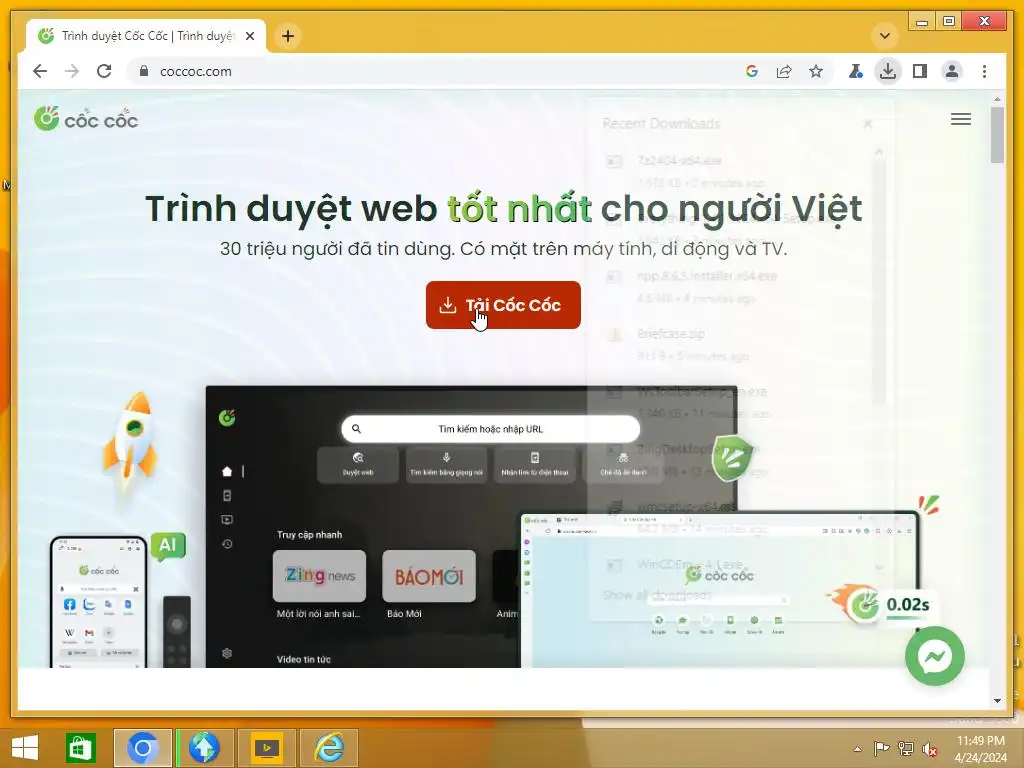Open the Action Center flag icon

point(881,748)
